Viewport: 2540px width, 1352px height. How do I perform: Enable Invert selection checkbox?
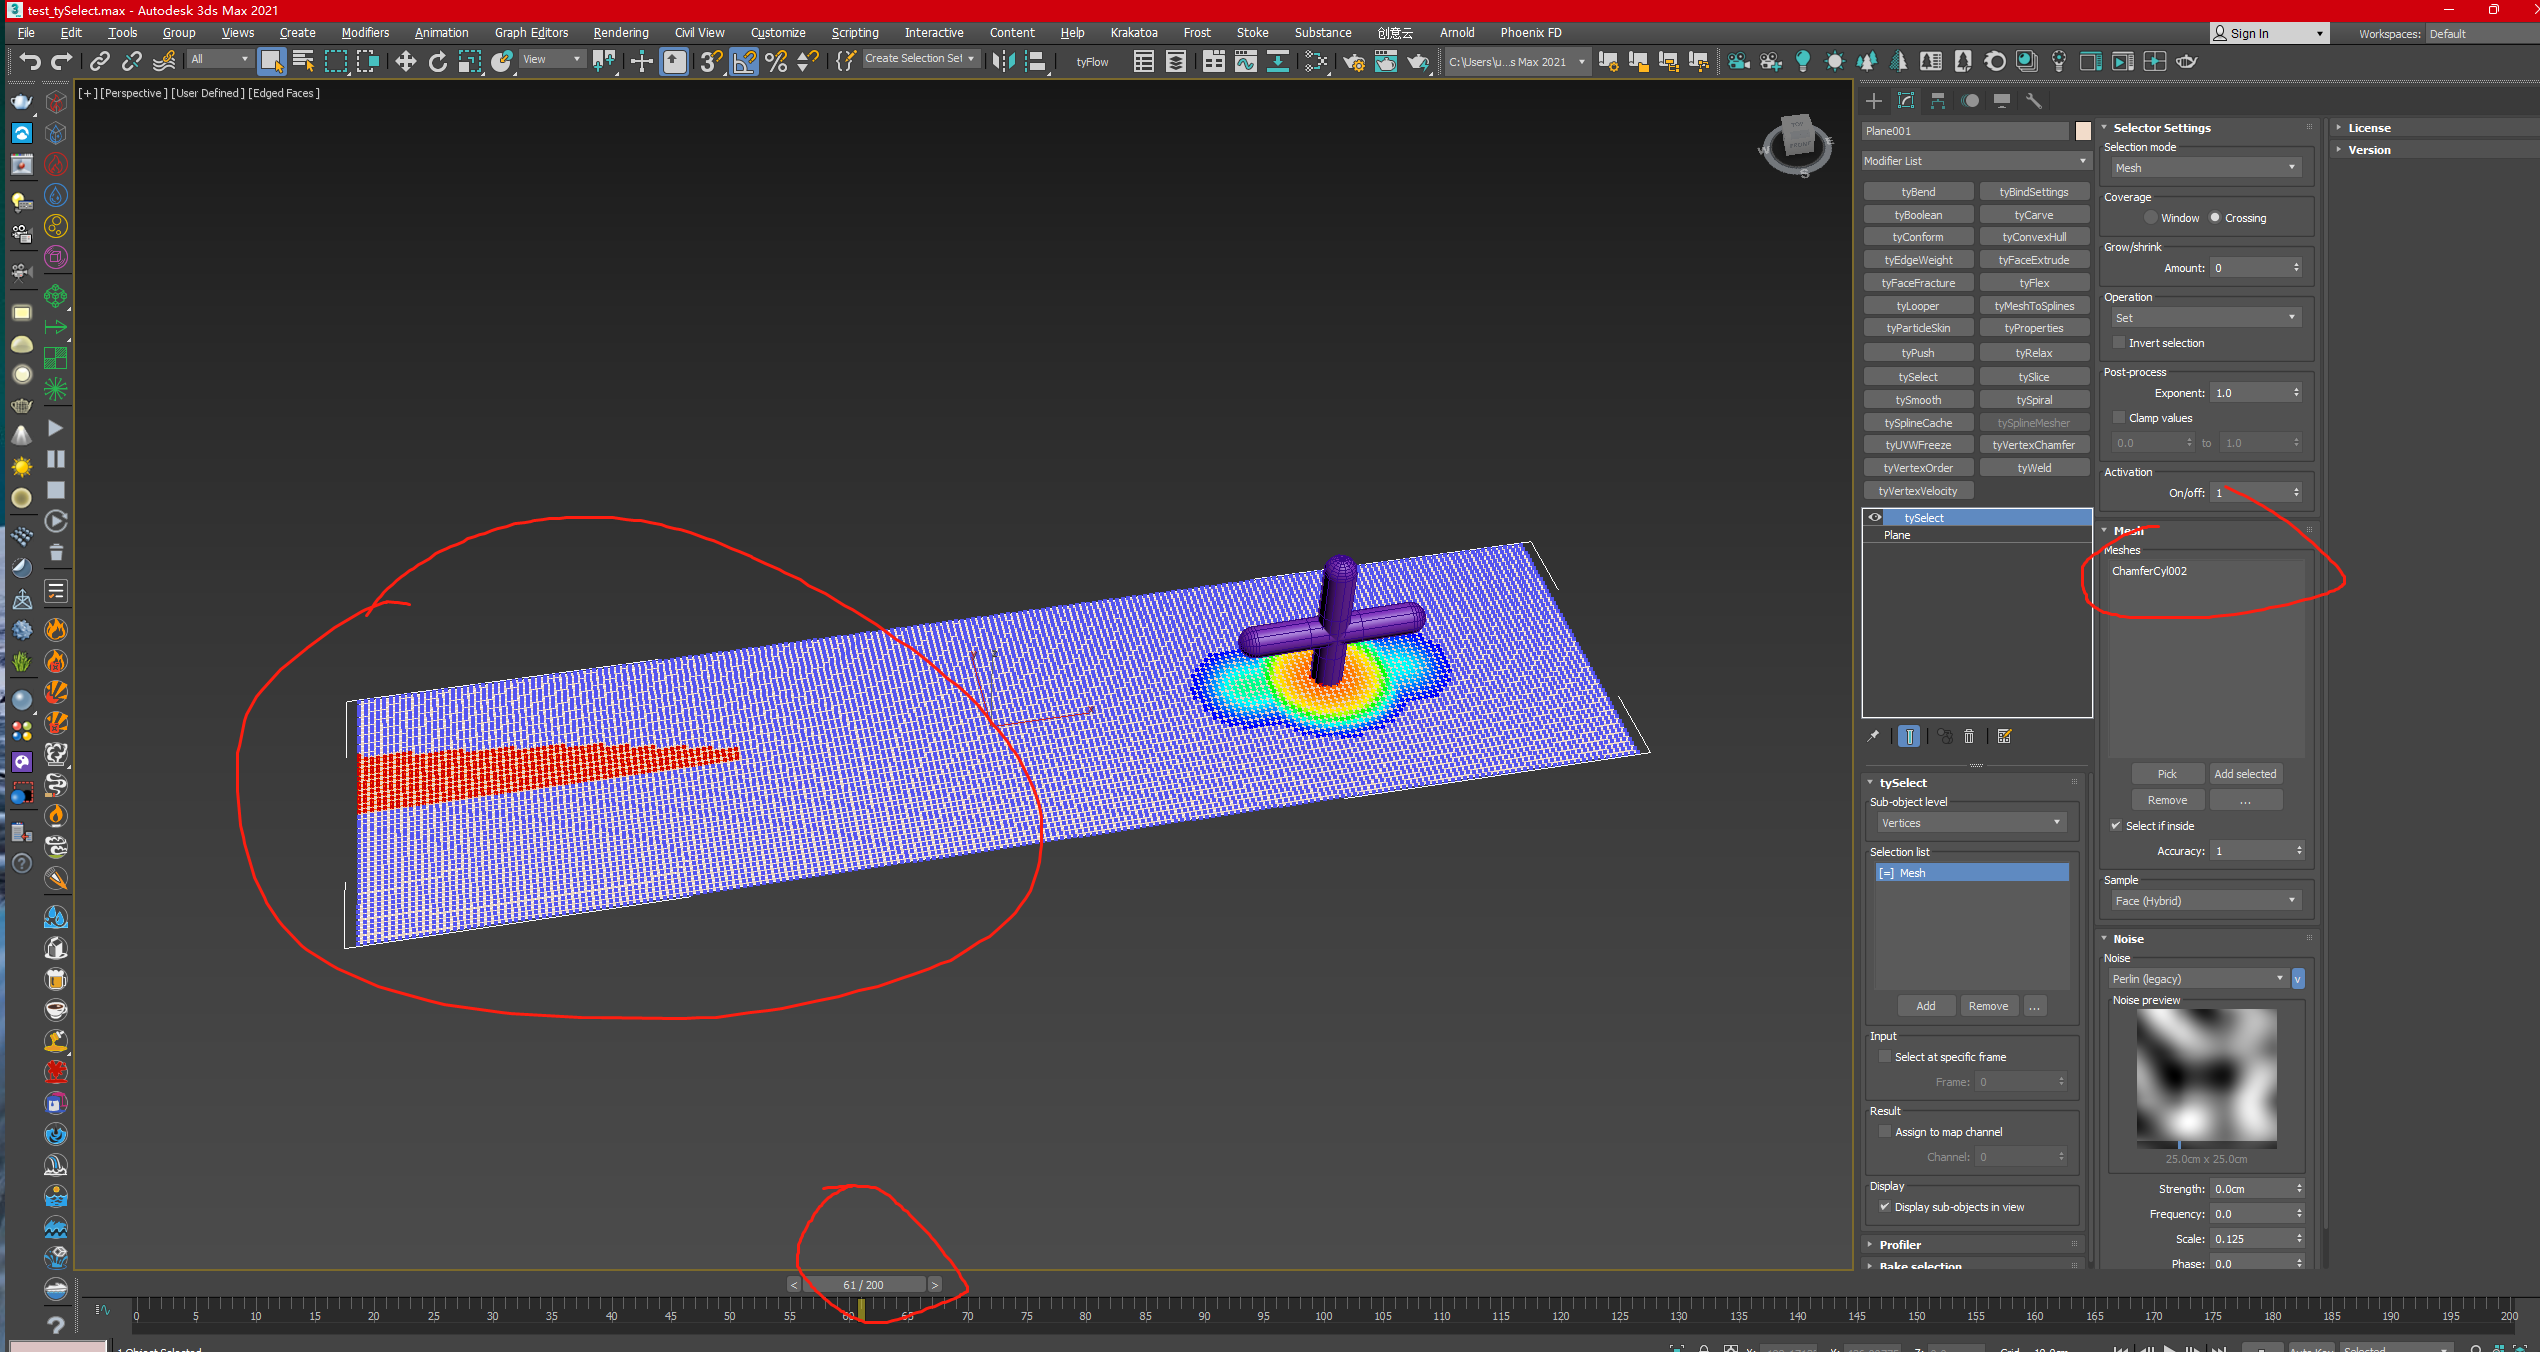tap(2119, 343)
